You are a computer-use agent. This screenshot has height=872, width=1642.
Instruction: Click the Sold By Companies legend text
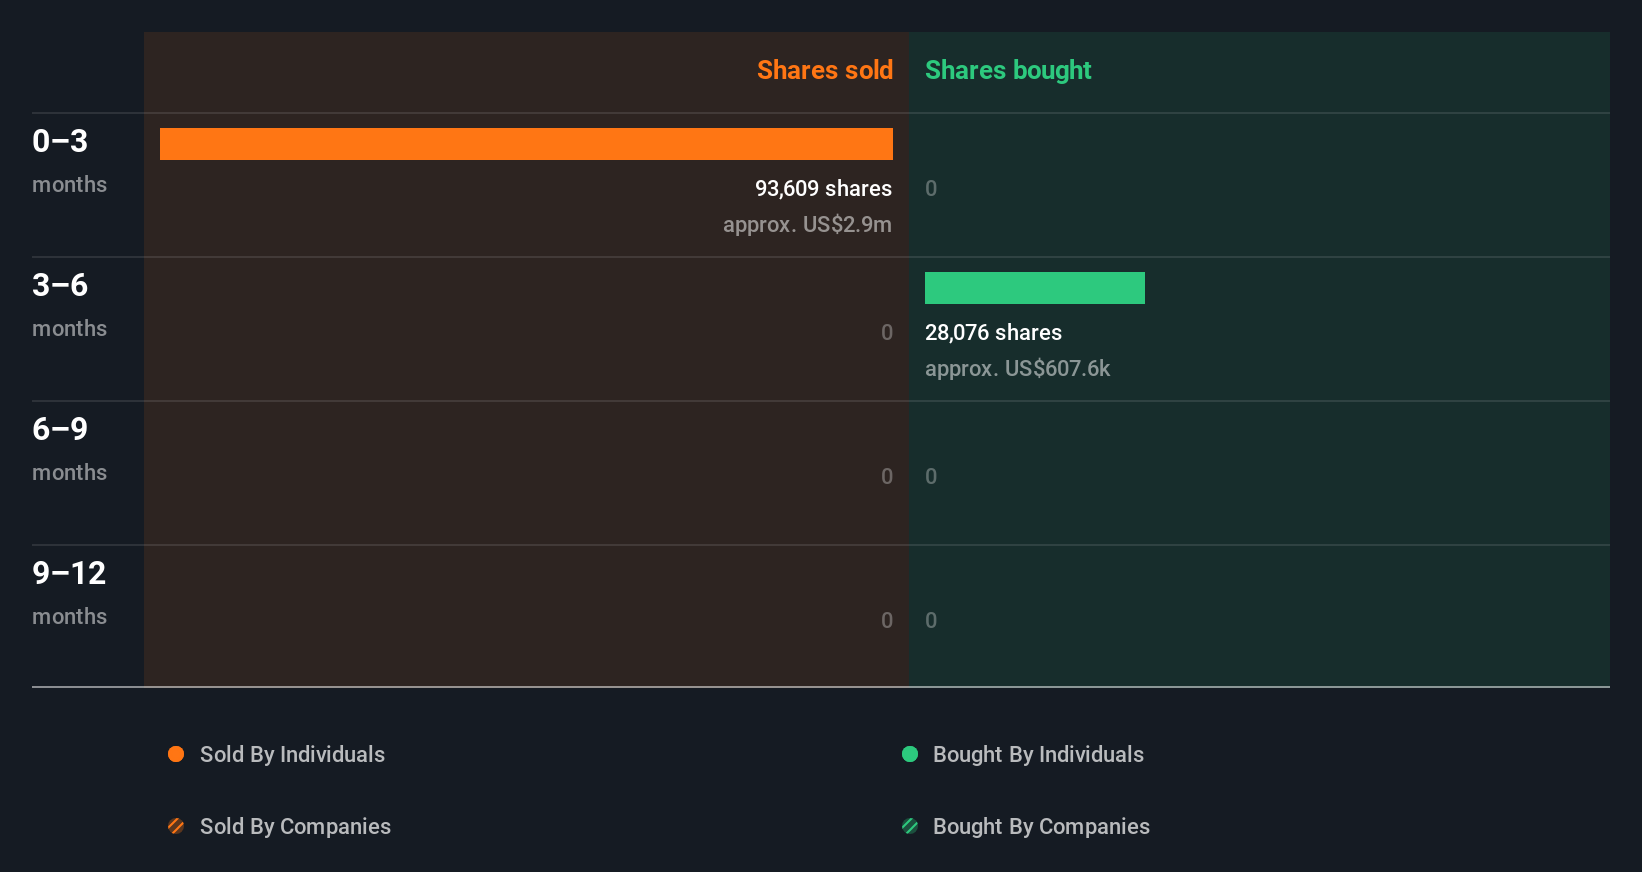click(295, 826)
